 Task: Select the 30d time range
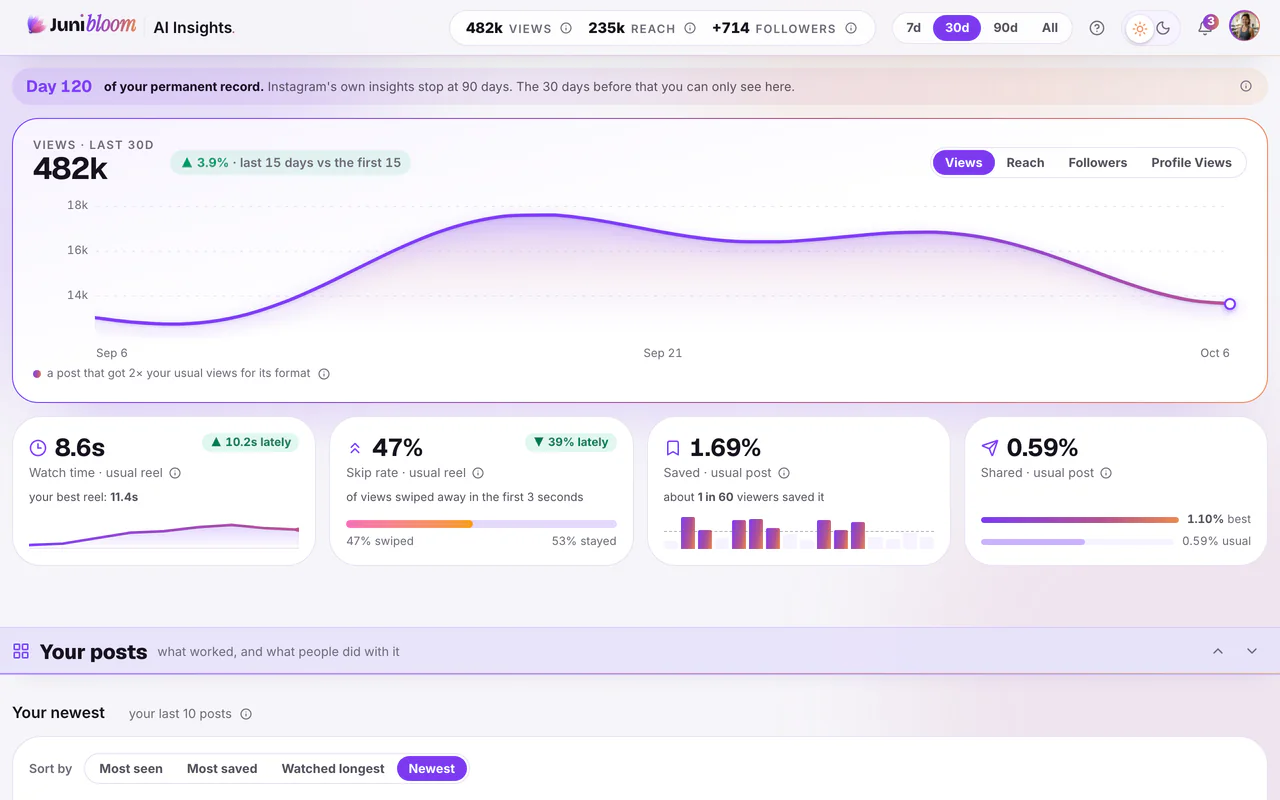(957, 28)
